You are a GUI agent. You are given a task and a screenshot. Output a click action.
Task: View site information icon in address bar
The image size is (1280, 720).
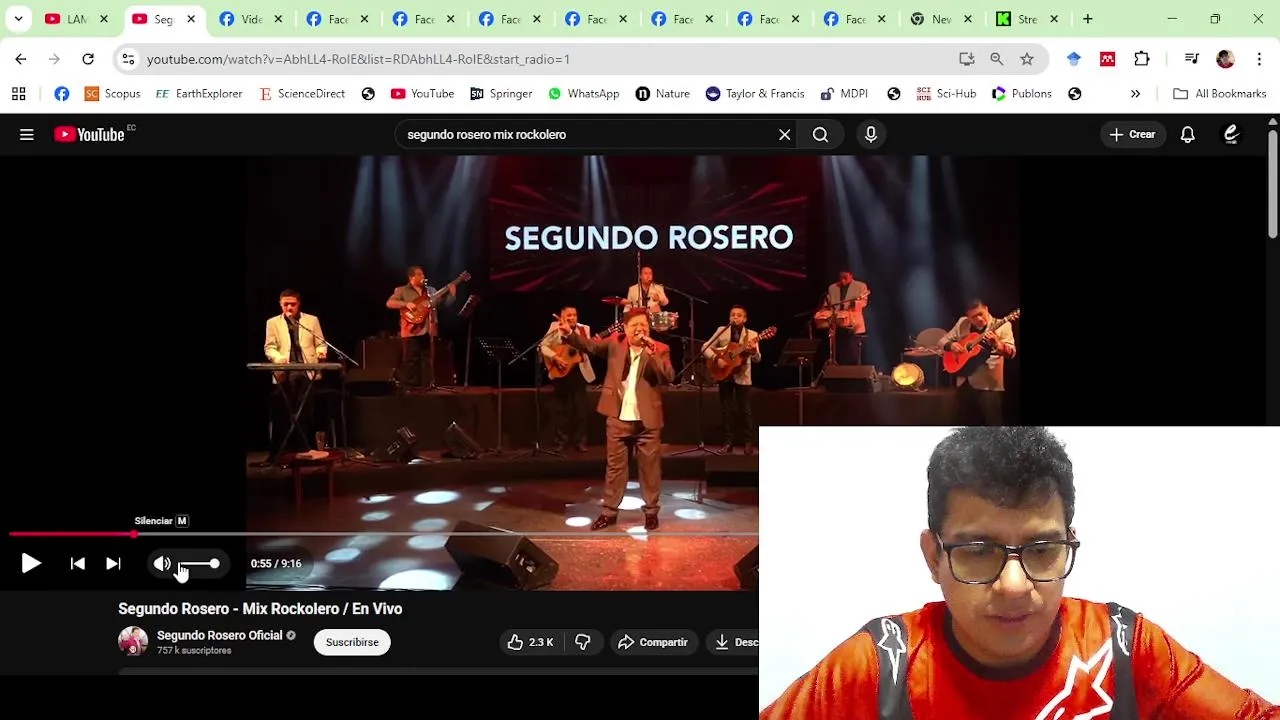click(x=128, y=59)
